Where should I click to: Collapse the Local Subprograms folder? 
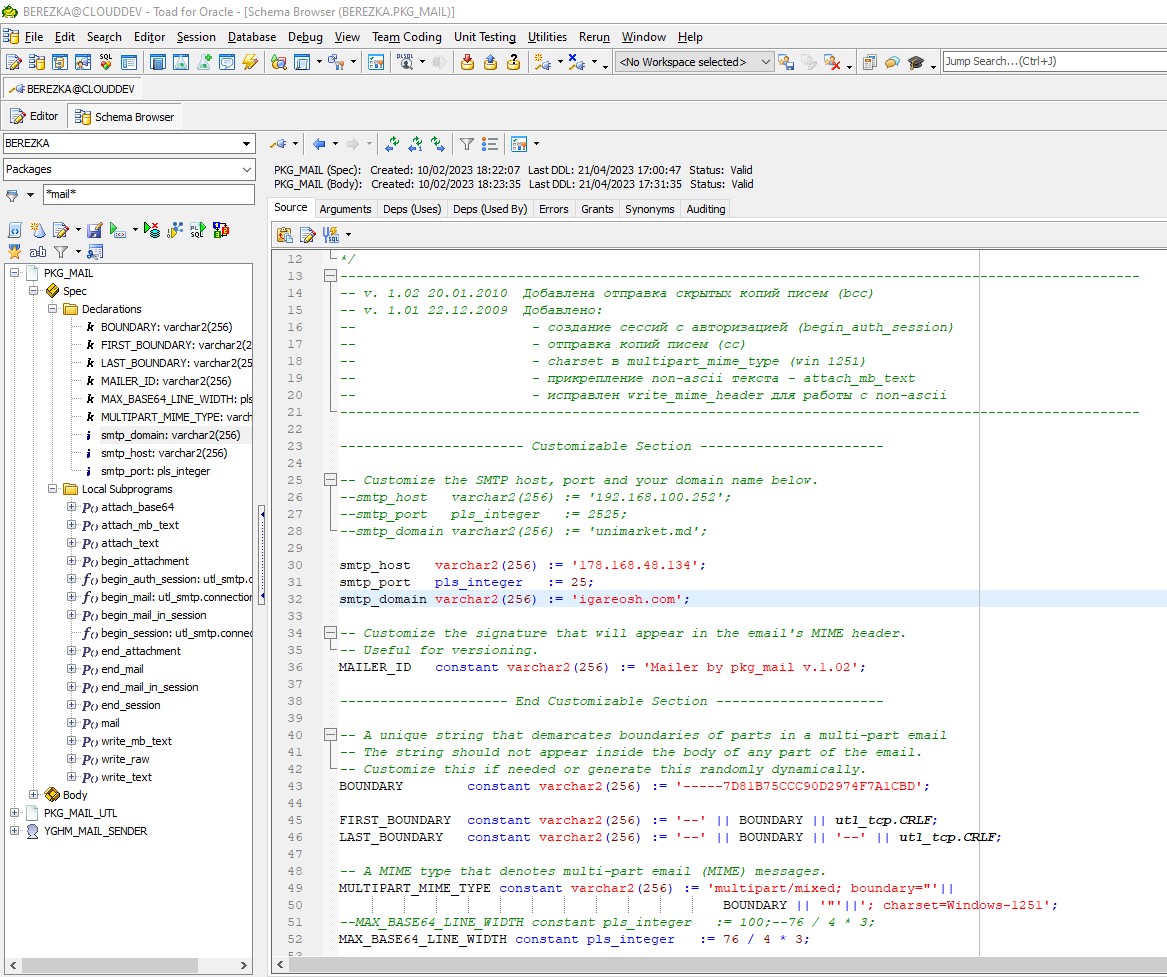[x=53, y=489]
